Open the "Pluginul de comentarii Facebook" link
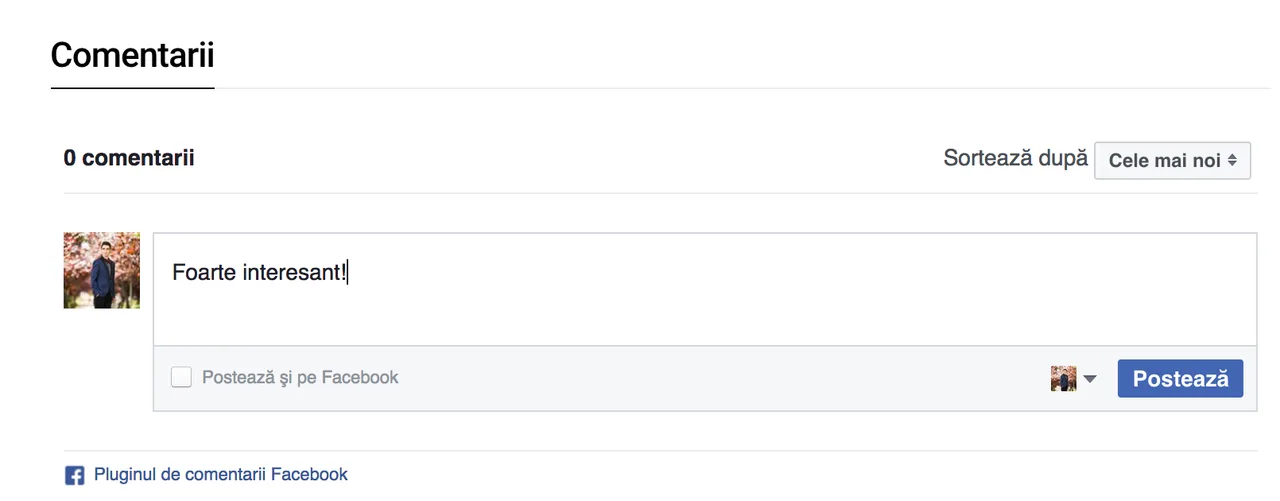 coord(220,474)
